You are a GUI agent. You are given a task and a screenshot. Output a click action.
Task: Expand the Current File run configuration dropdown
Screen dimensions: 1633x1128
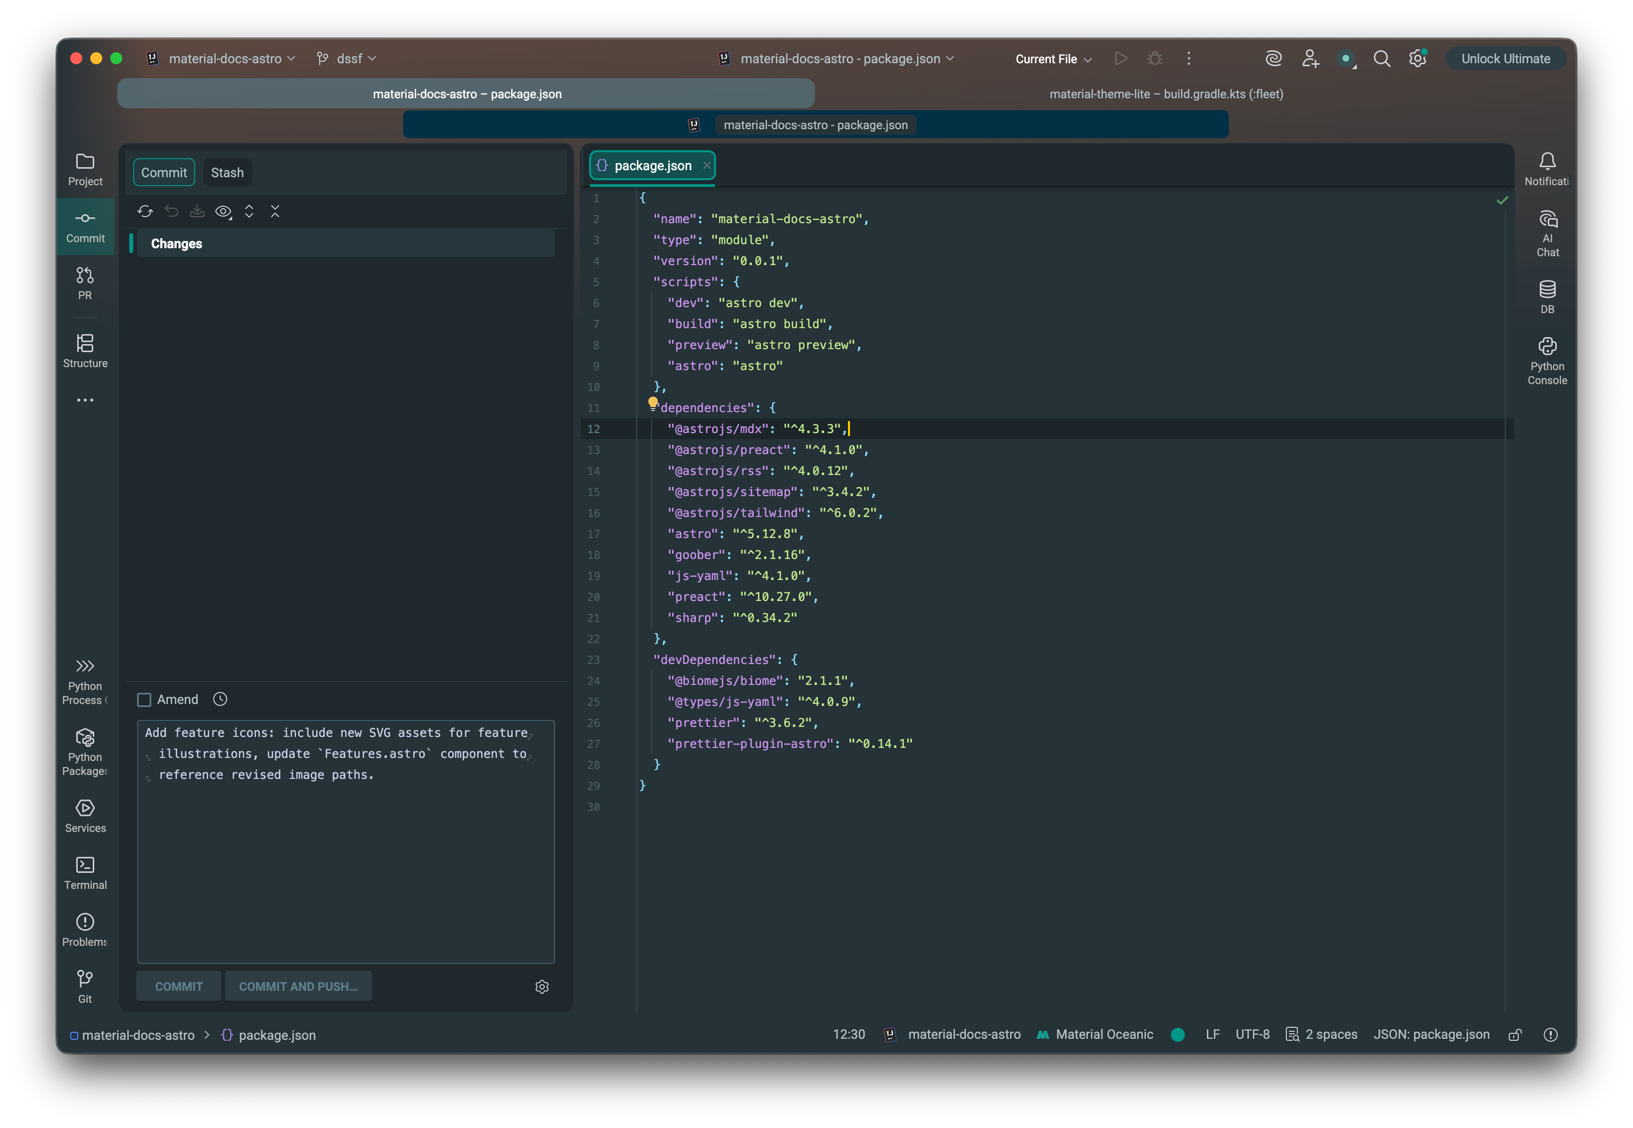pyautogui.click(x=1053, y=59)
